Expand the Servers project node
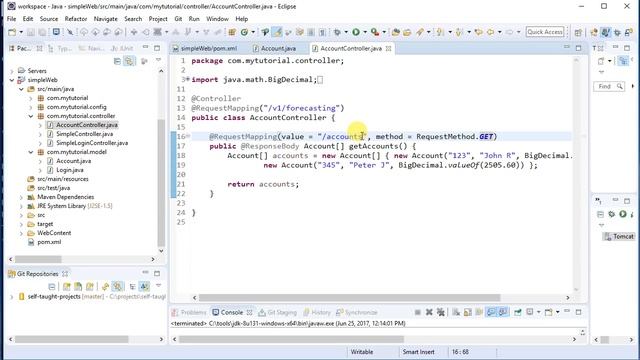Viewport: 640px width, 360px height. [12, 71]
